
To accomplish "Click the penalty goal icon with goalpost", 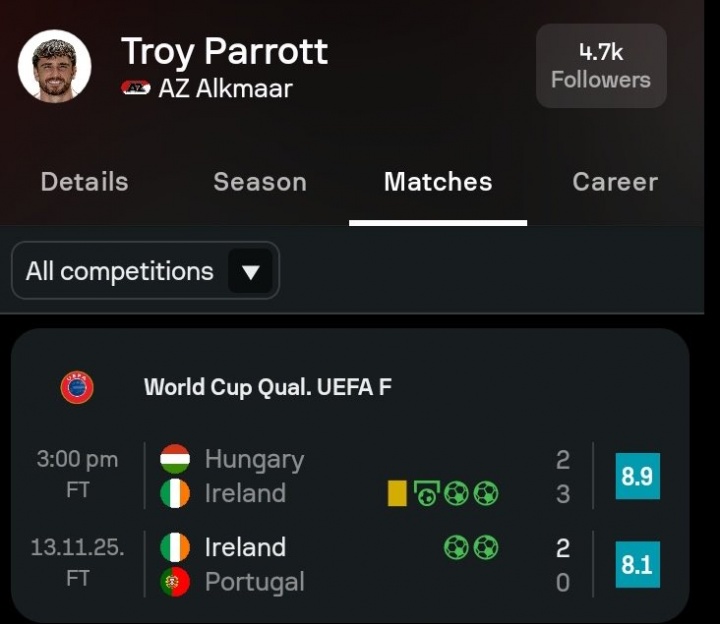I will pos(427,493).
